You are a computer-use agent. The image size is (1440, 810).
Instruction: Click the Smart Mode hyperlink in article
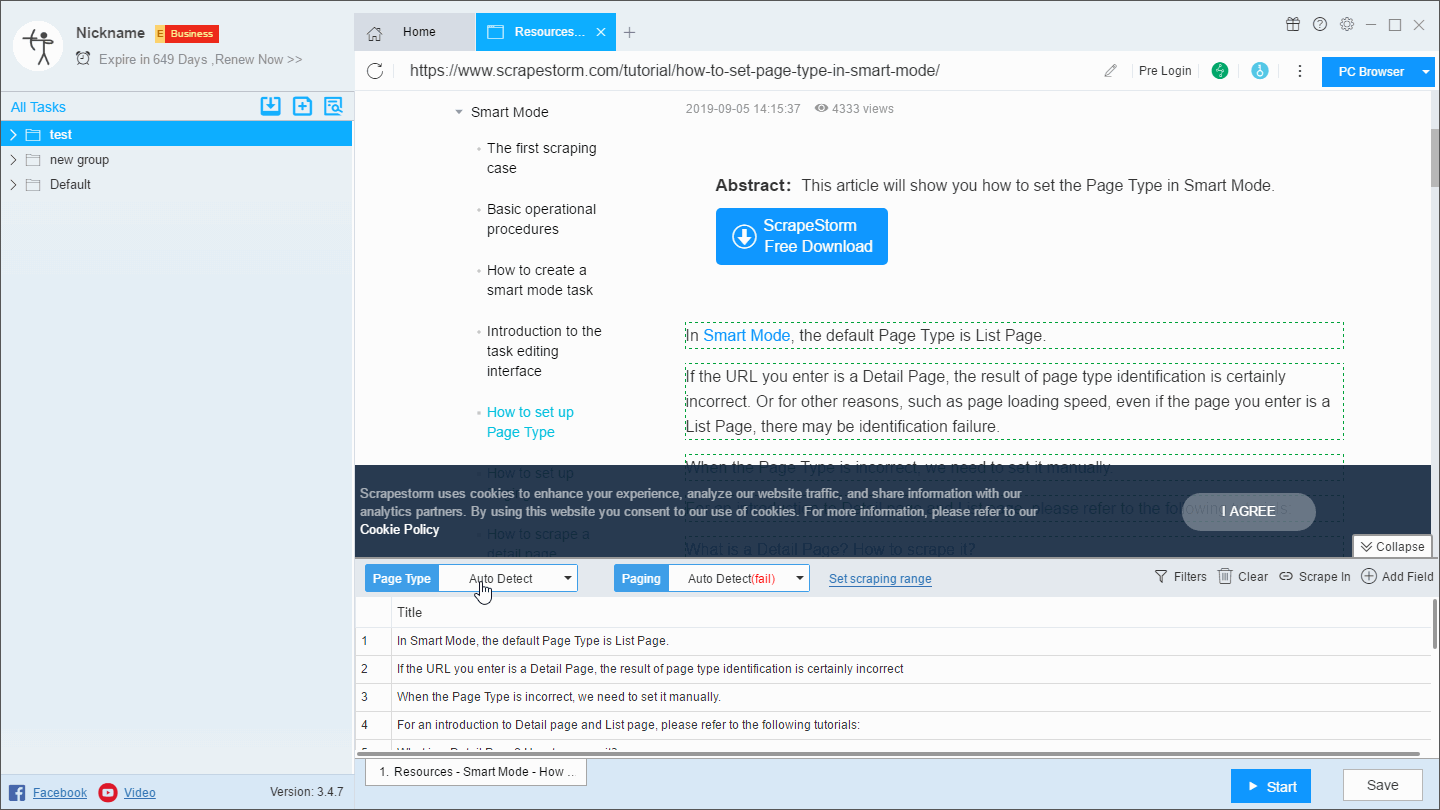pyautogui.click(x=747, y=335)
